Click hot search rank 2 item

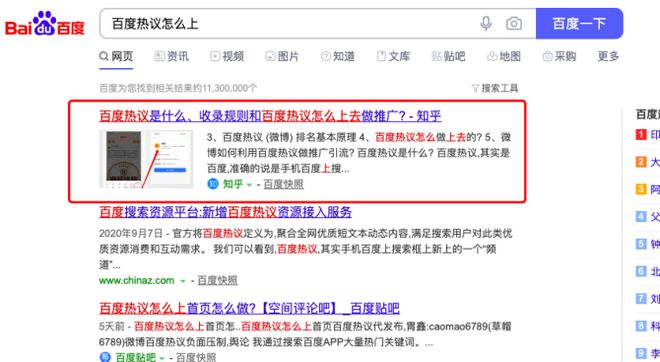point(647,162)
